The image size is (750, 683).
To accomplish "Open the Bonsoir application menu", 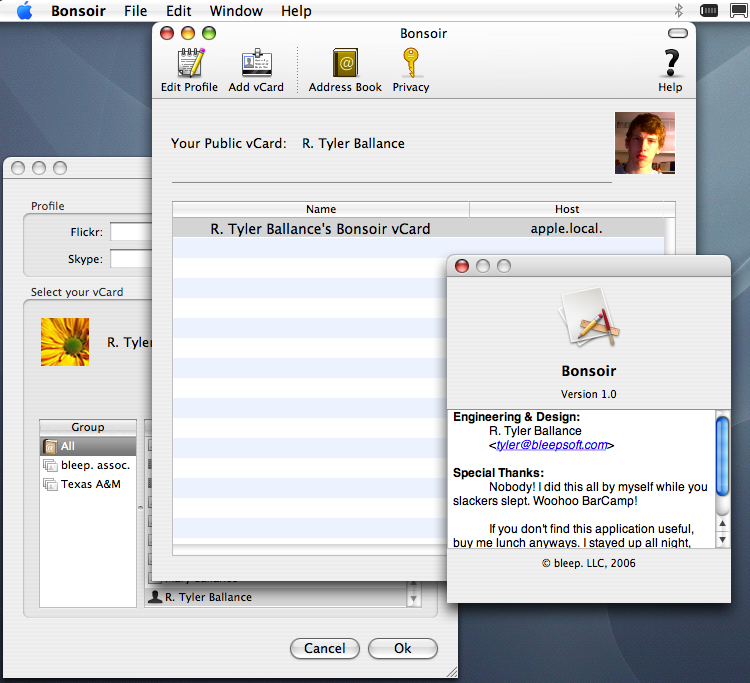I will click(x=78, y=11).
